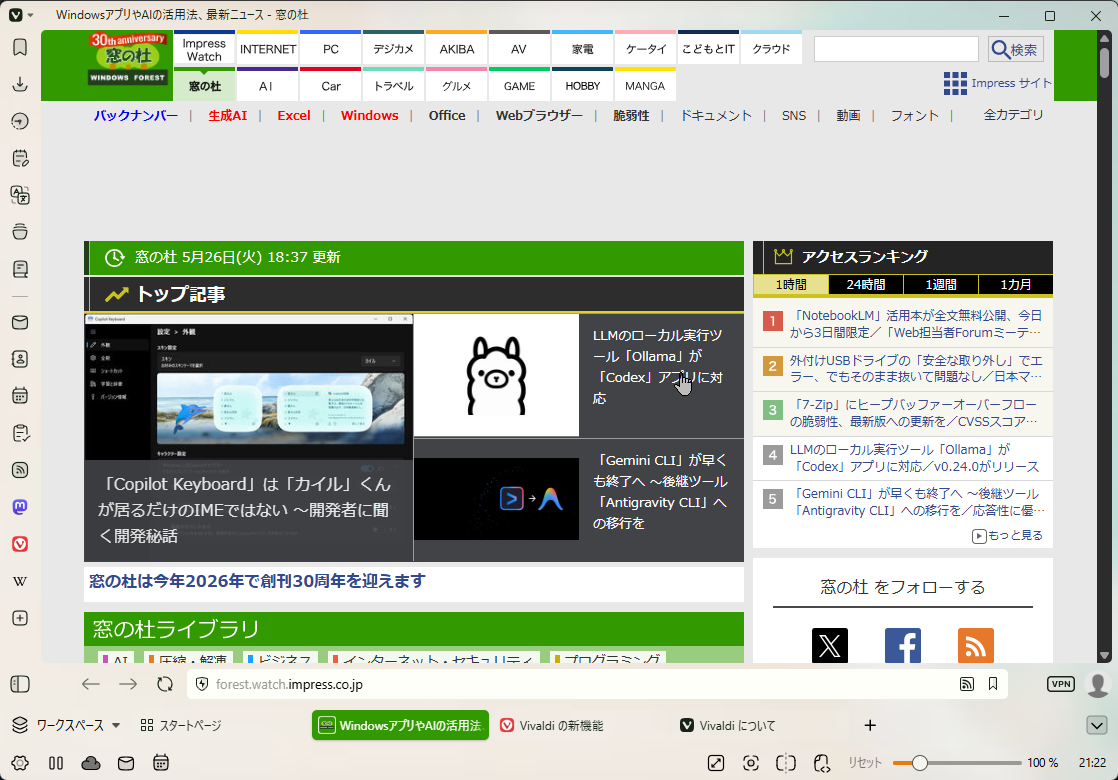Open the Contacts panel in sidebar
The height and width of the screenshot is (780, 1118).
pyautogui.click(x=20, y=359)
